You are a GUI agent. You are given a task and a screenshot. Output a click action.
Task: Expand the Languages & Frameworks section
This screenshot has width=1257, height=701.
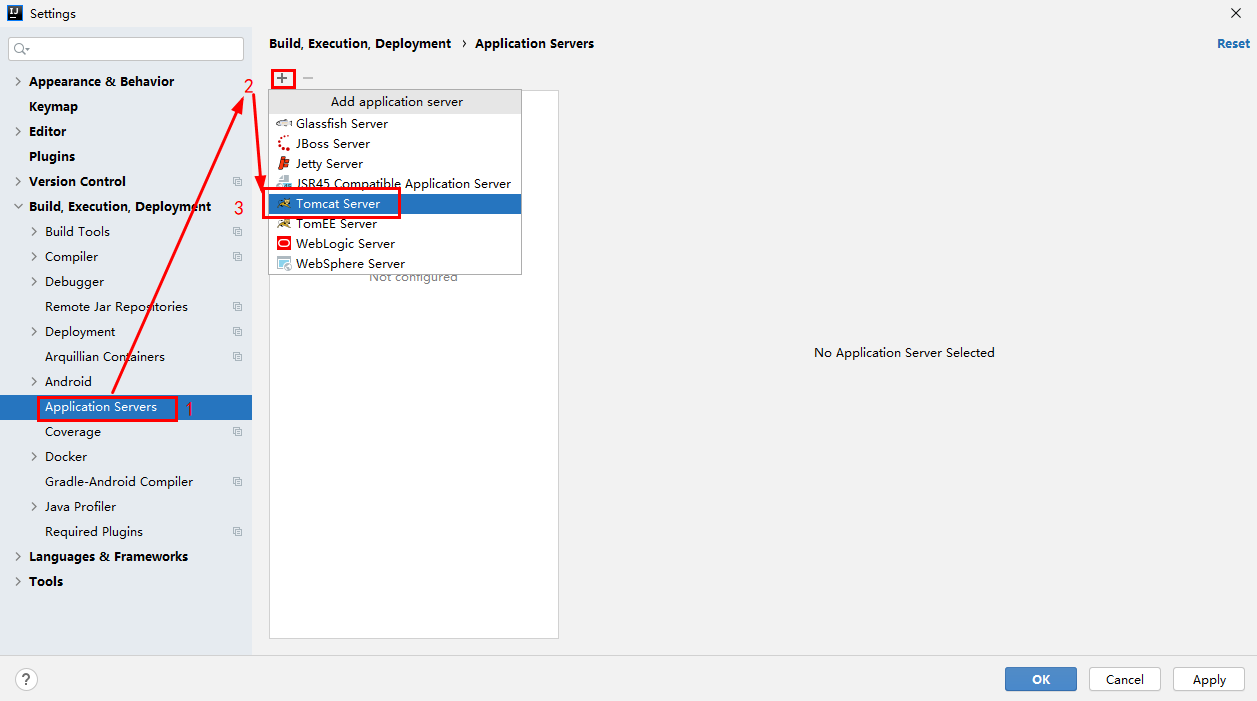18,557
